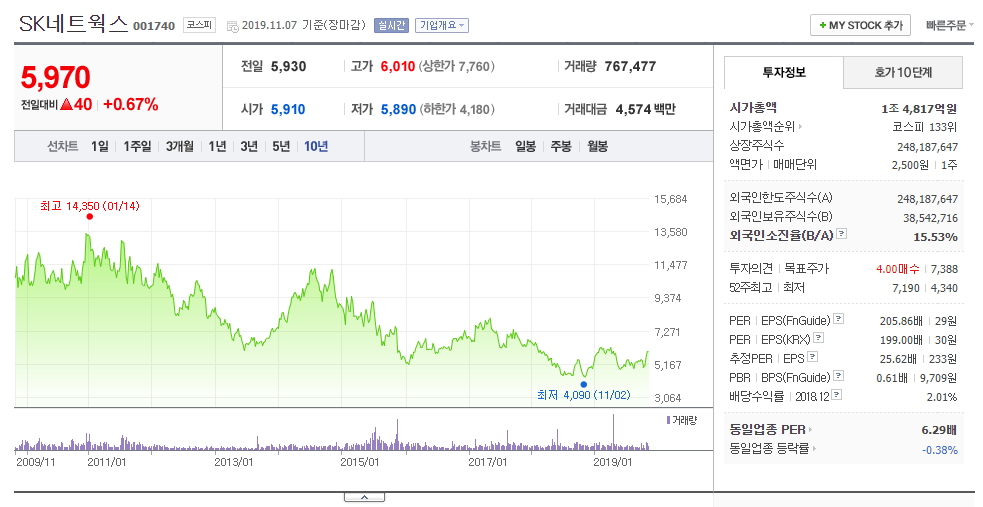Screen dimensions: 983x507
Task: Click the 4.00매수 investment opinion value
Action: coord(898,269)
